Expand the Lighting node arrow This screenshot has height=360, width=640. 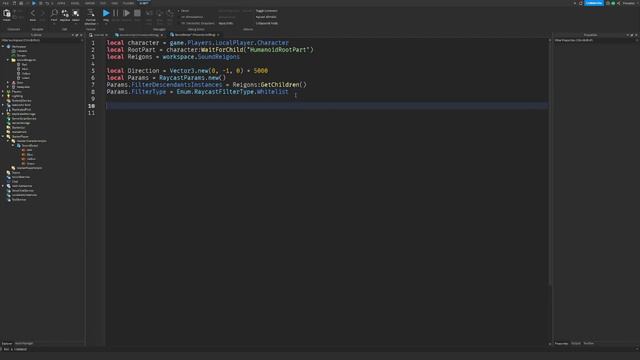(3, 96)
